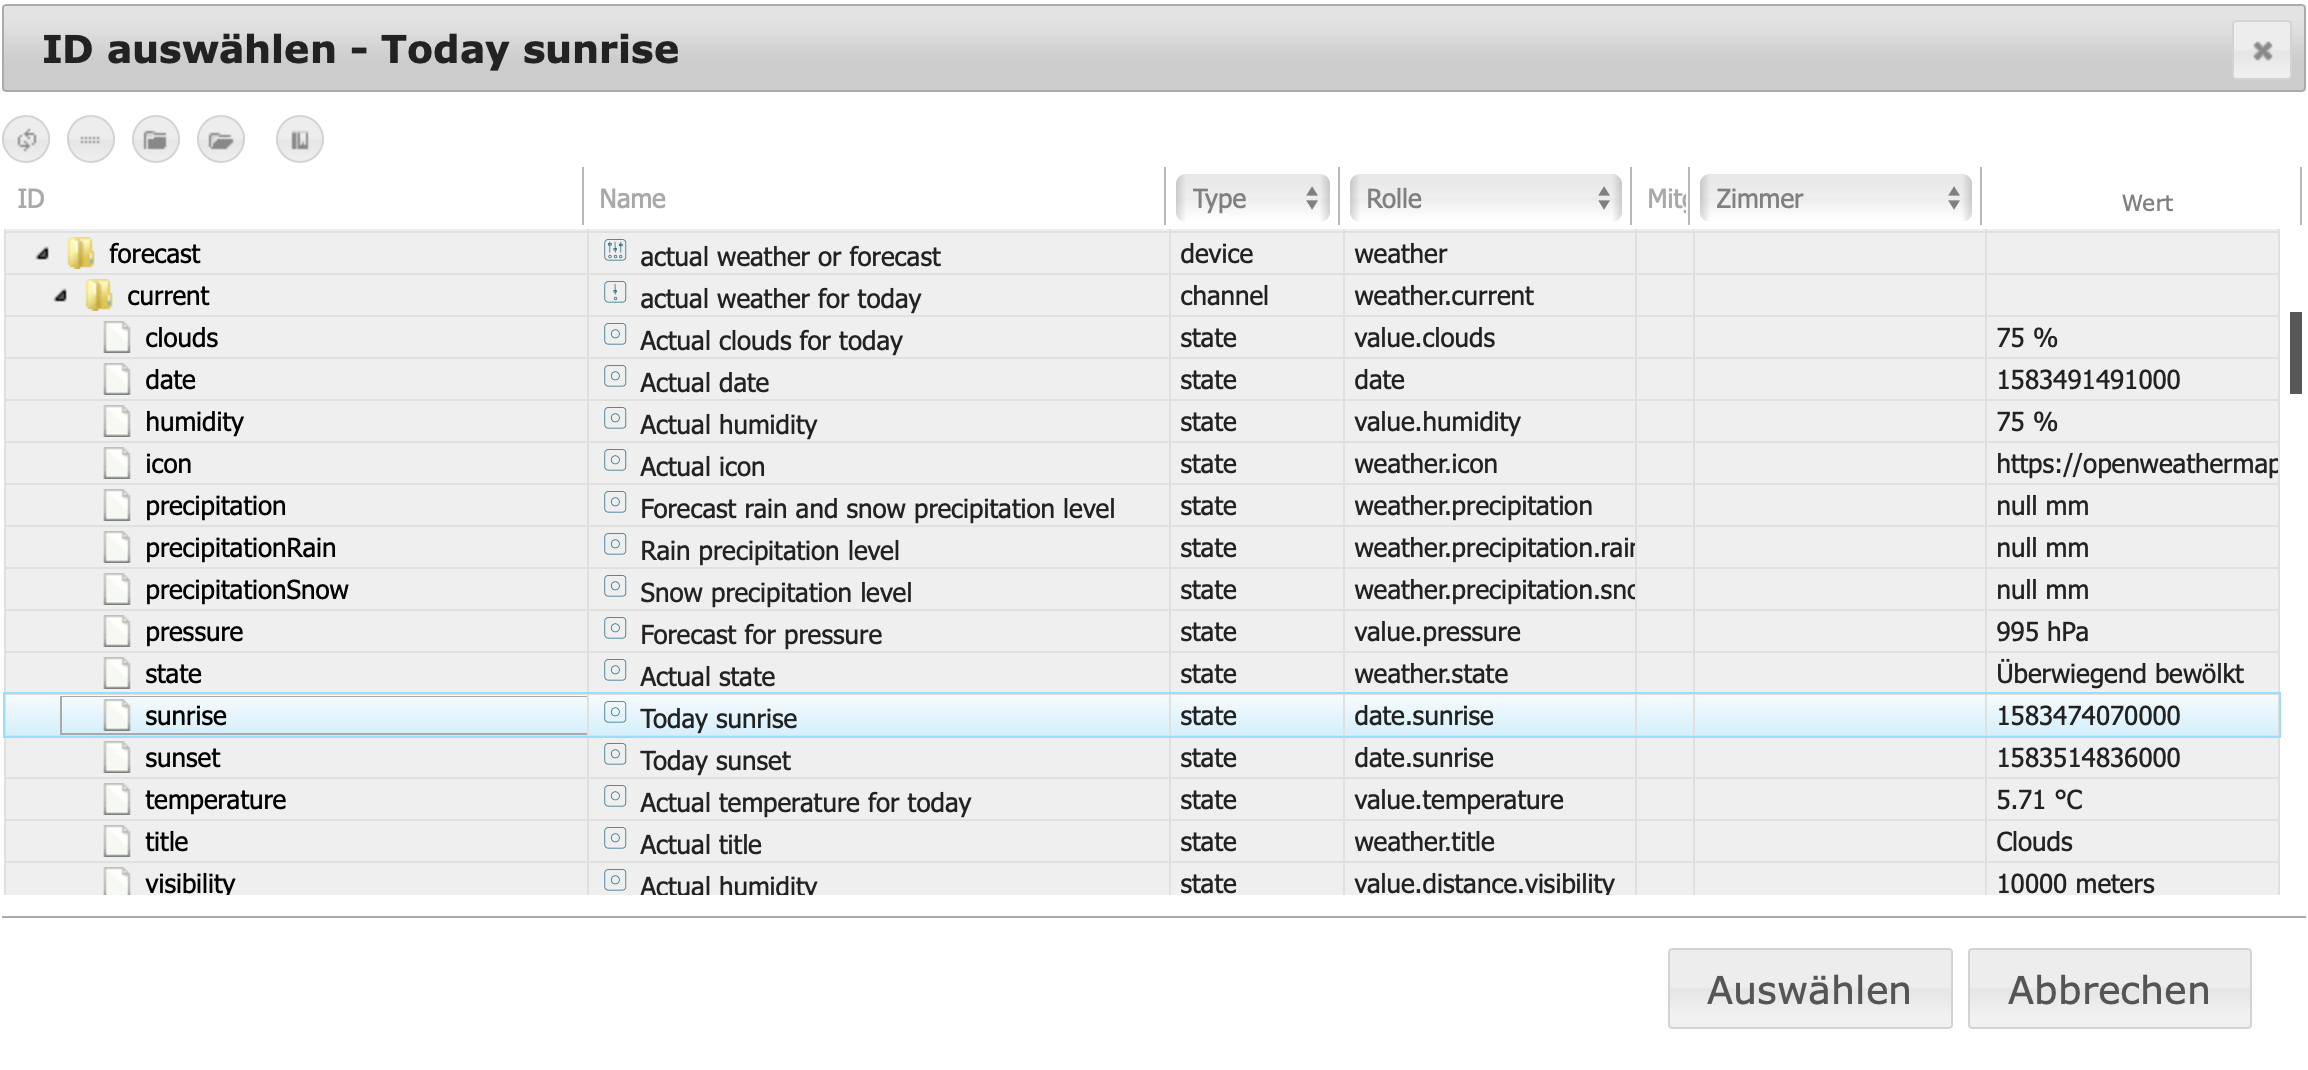
Task: Collapse the forecast tree node
Action: (43, 254)
